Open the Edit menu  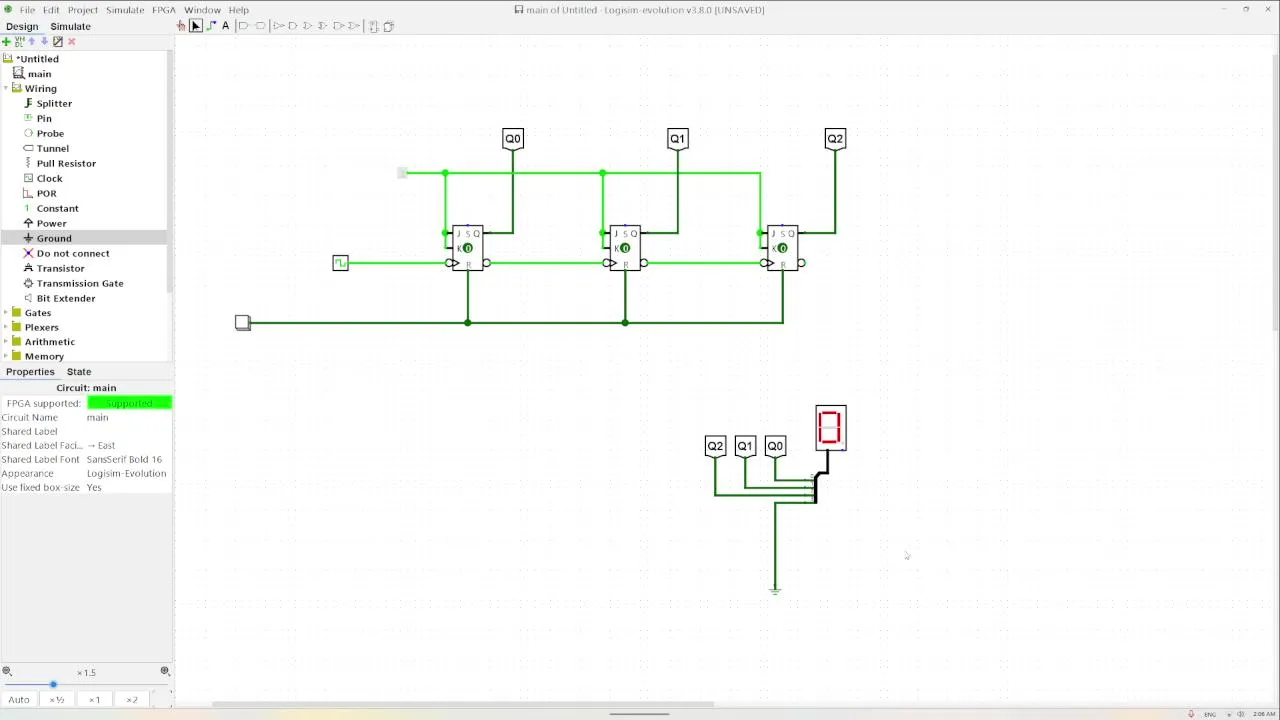tap(51, 10)
